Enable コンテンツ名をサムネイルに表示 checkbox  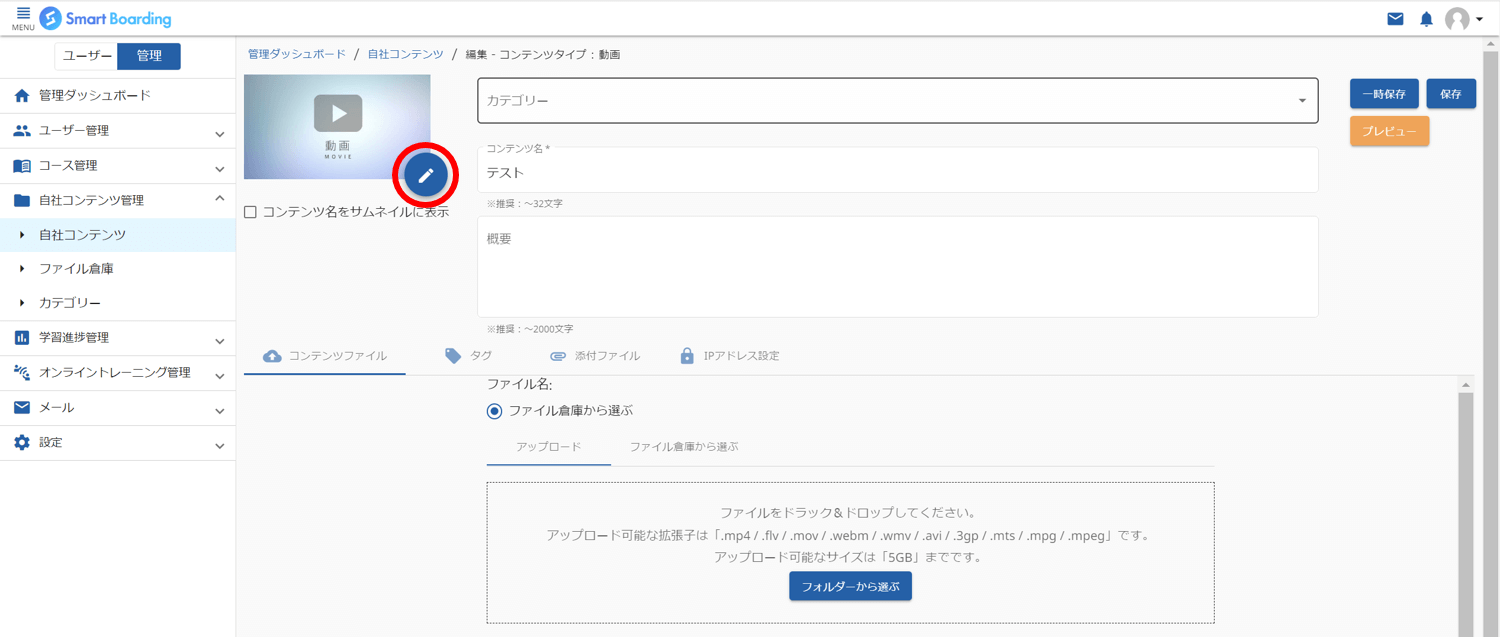pyautogui.click(x=251, y=212)
